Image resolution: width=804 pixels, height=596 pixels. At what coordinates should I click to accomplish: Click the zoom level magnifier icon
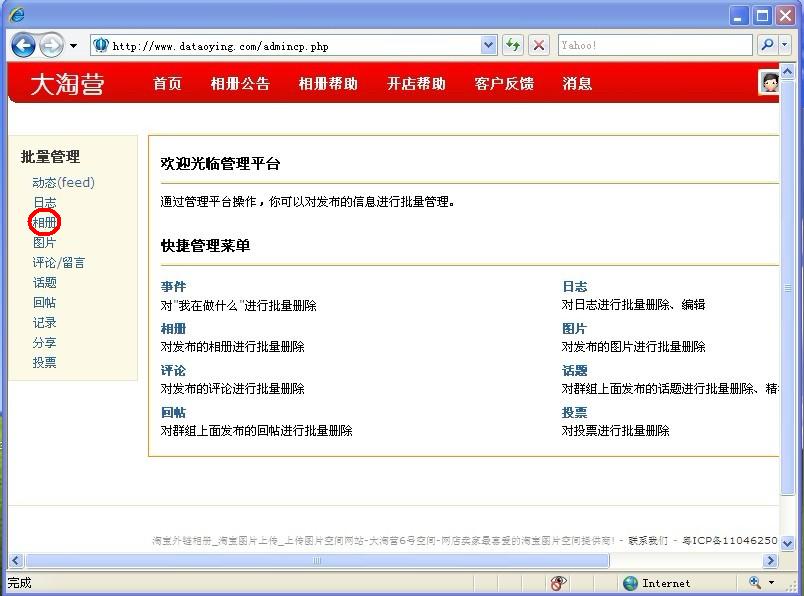(x=755, y=583)
